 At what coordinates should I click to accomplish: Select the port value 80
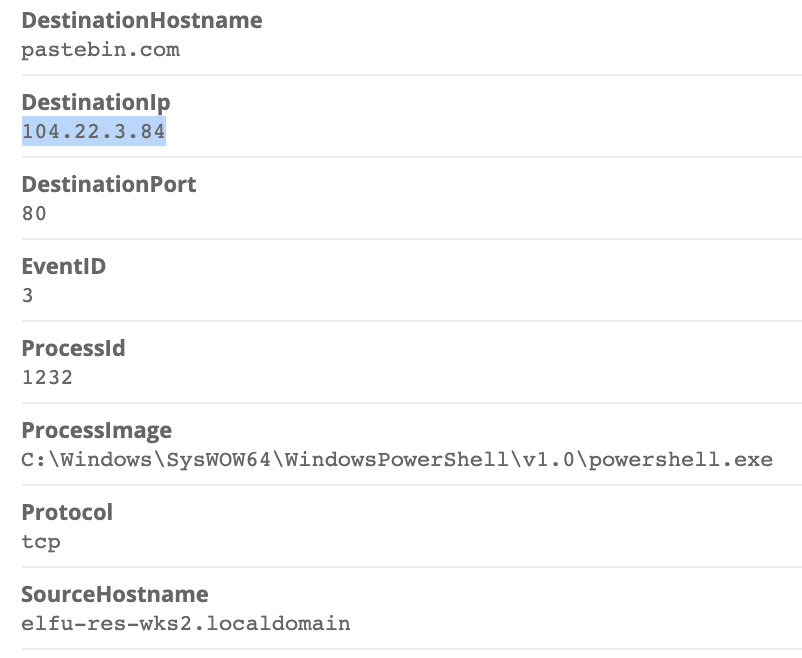point(34,213)
